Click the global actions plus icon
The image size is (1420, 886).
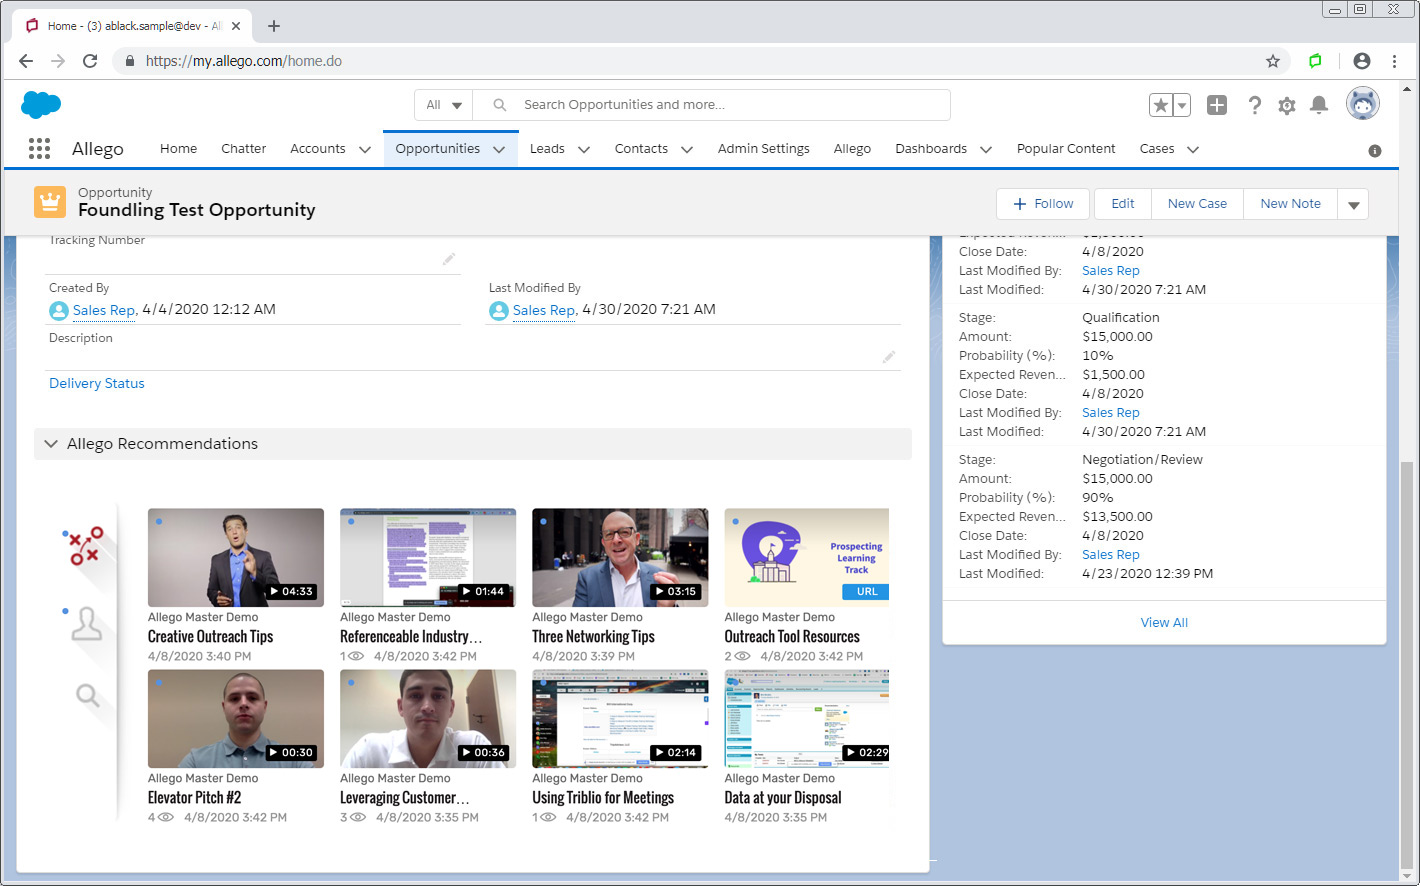pyautogui.click(x=1216, y=104)
